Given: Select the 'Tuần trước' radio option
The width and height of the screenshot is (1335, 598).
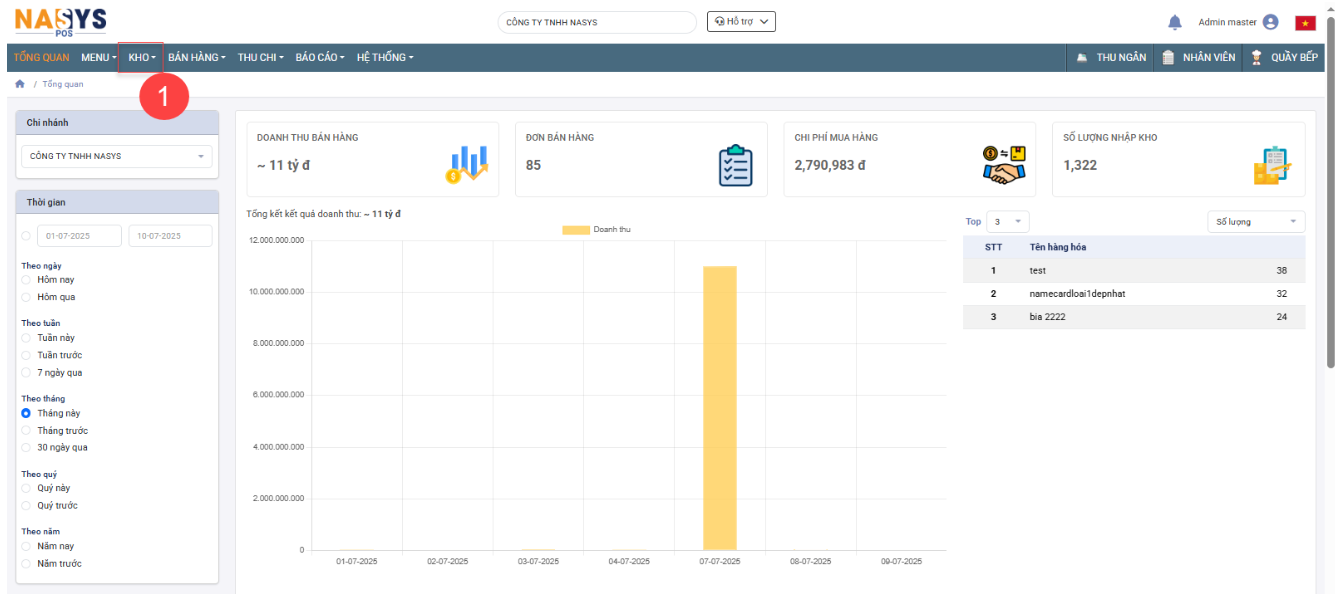Looking at the screenshot, I should [x=26, y=355].
